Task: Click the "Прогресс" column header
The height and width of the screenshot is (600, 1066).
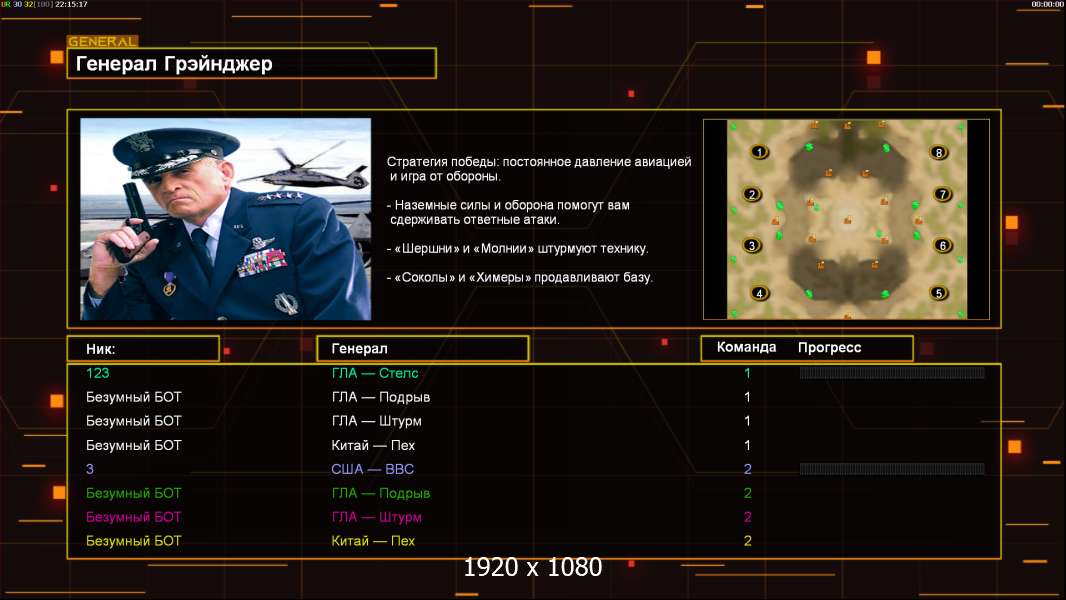Action: (829, 348)
